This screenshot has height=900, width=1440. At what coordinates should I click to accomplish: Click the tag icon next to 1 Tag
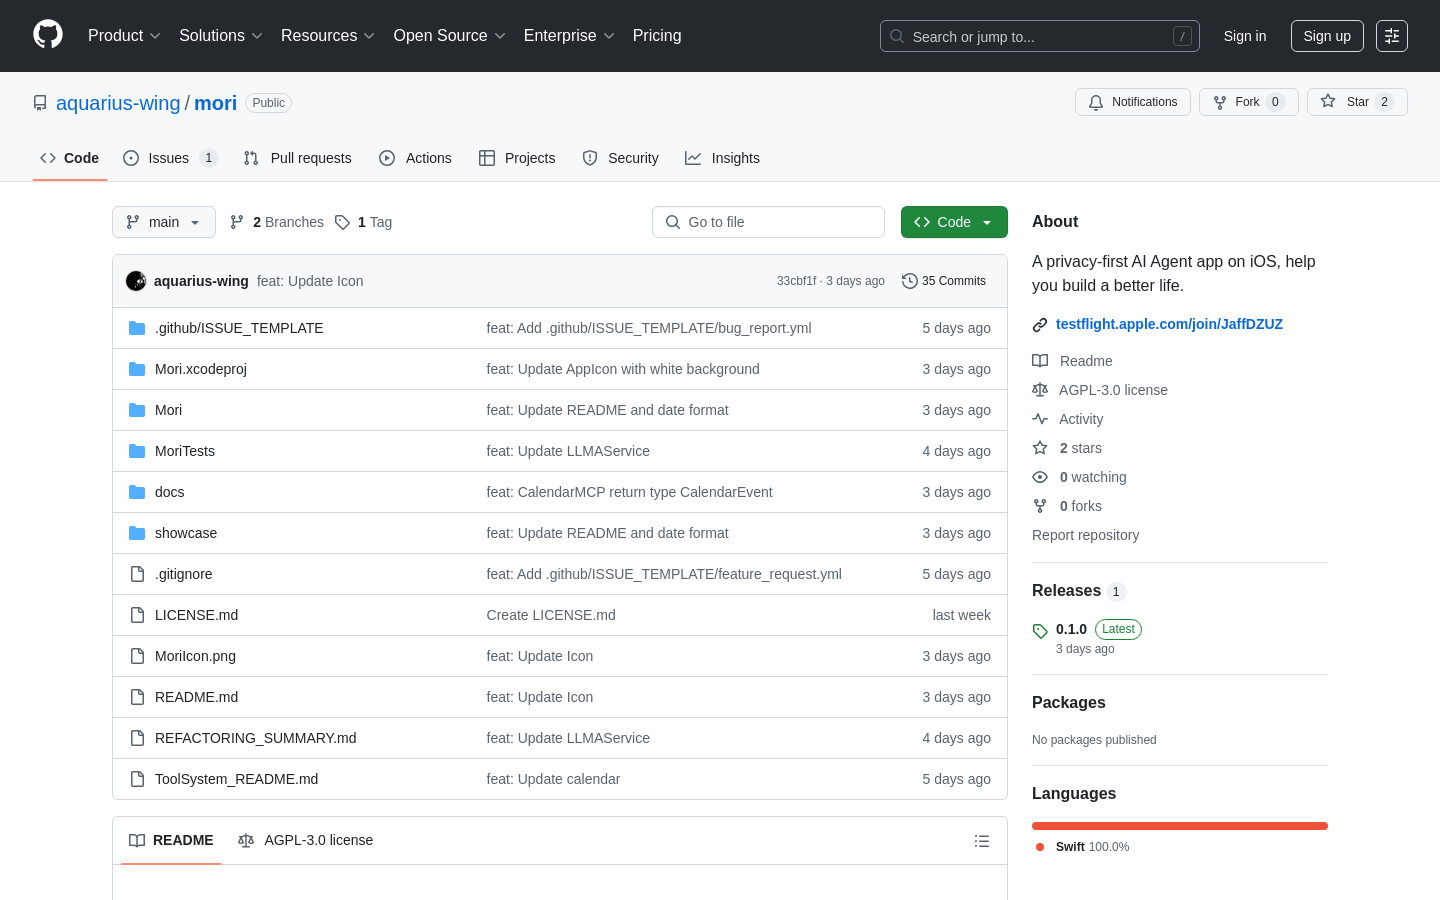click(x=342, y=222)
